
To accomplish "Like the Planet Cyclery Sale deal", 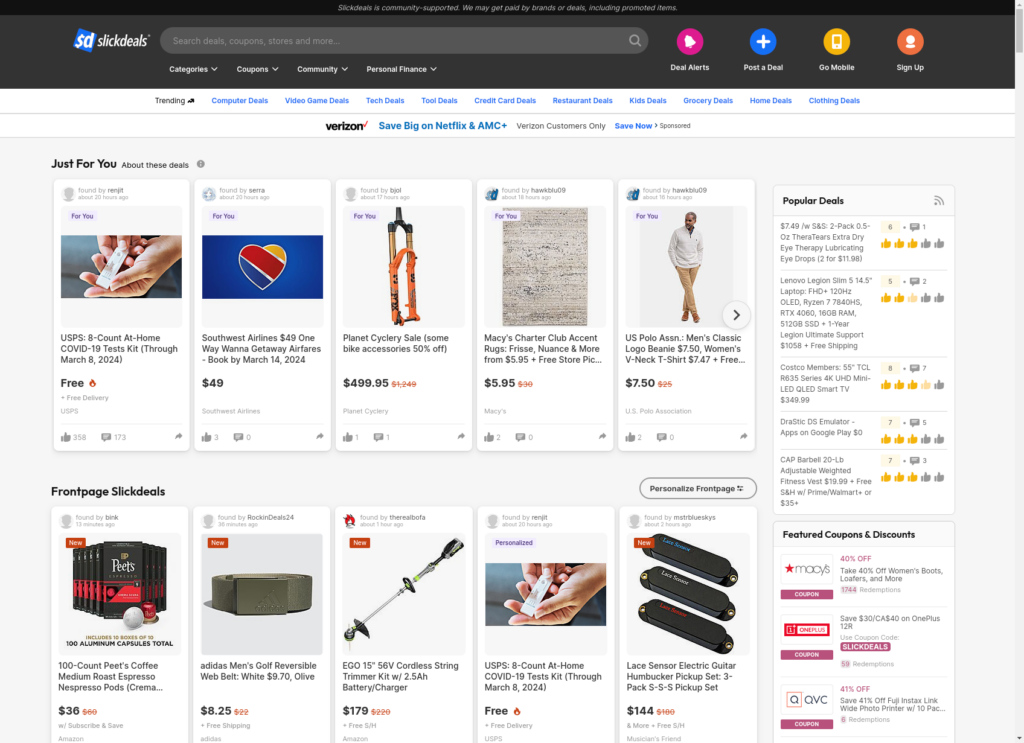I will coord(347,437).
